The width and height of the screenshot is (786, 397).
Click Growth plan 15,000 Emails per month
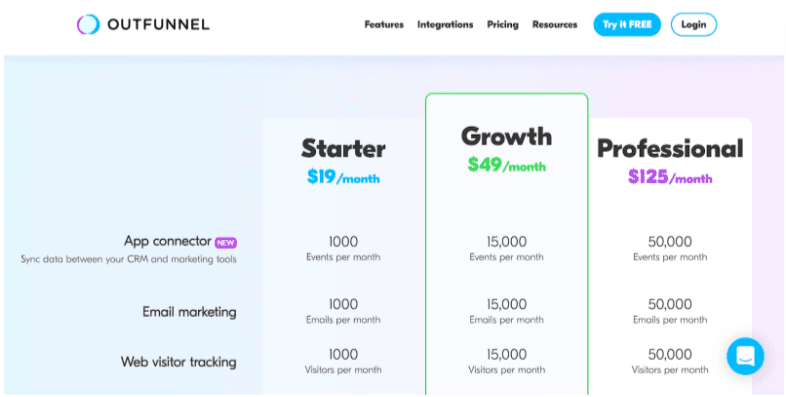click(x=506, y=311)
